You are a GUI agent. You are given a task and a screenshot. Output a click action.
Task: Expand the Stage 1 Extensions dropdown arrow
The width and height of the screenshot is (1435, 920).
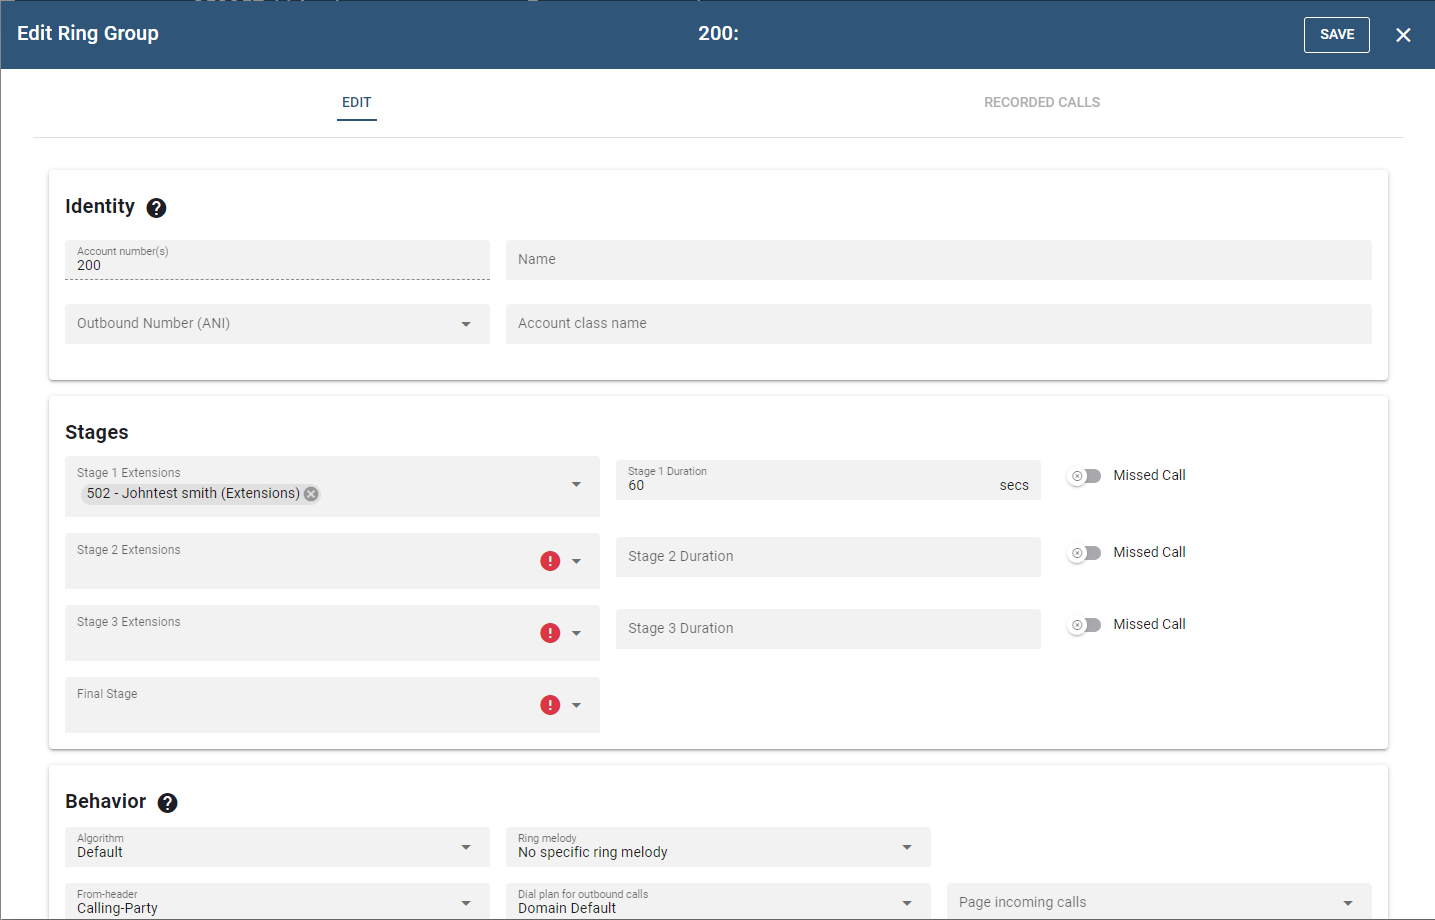point(576,485)
